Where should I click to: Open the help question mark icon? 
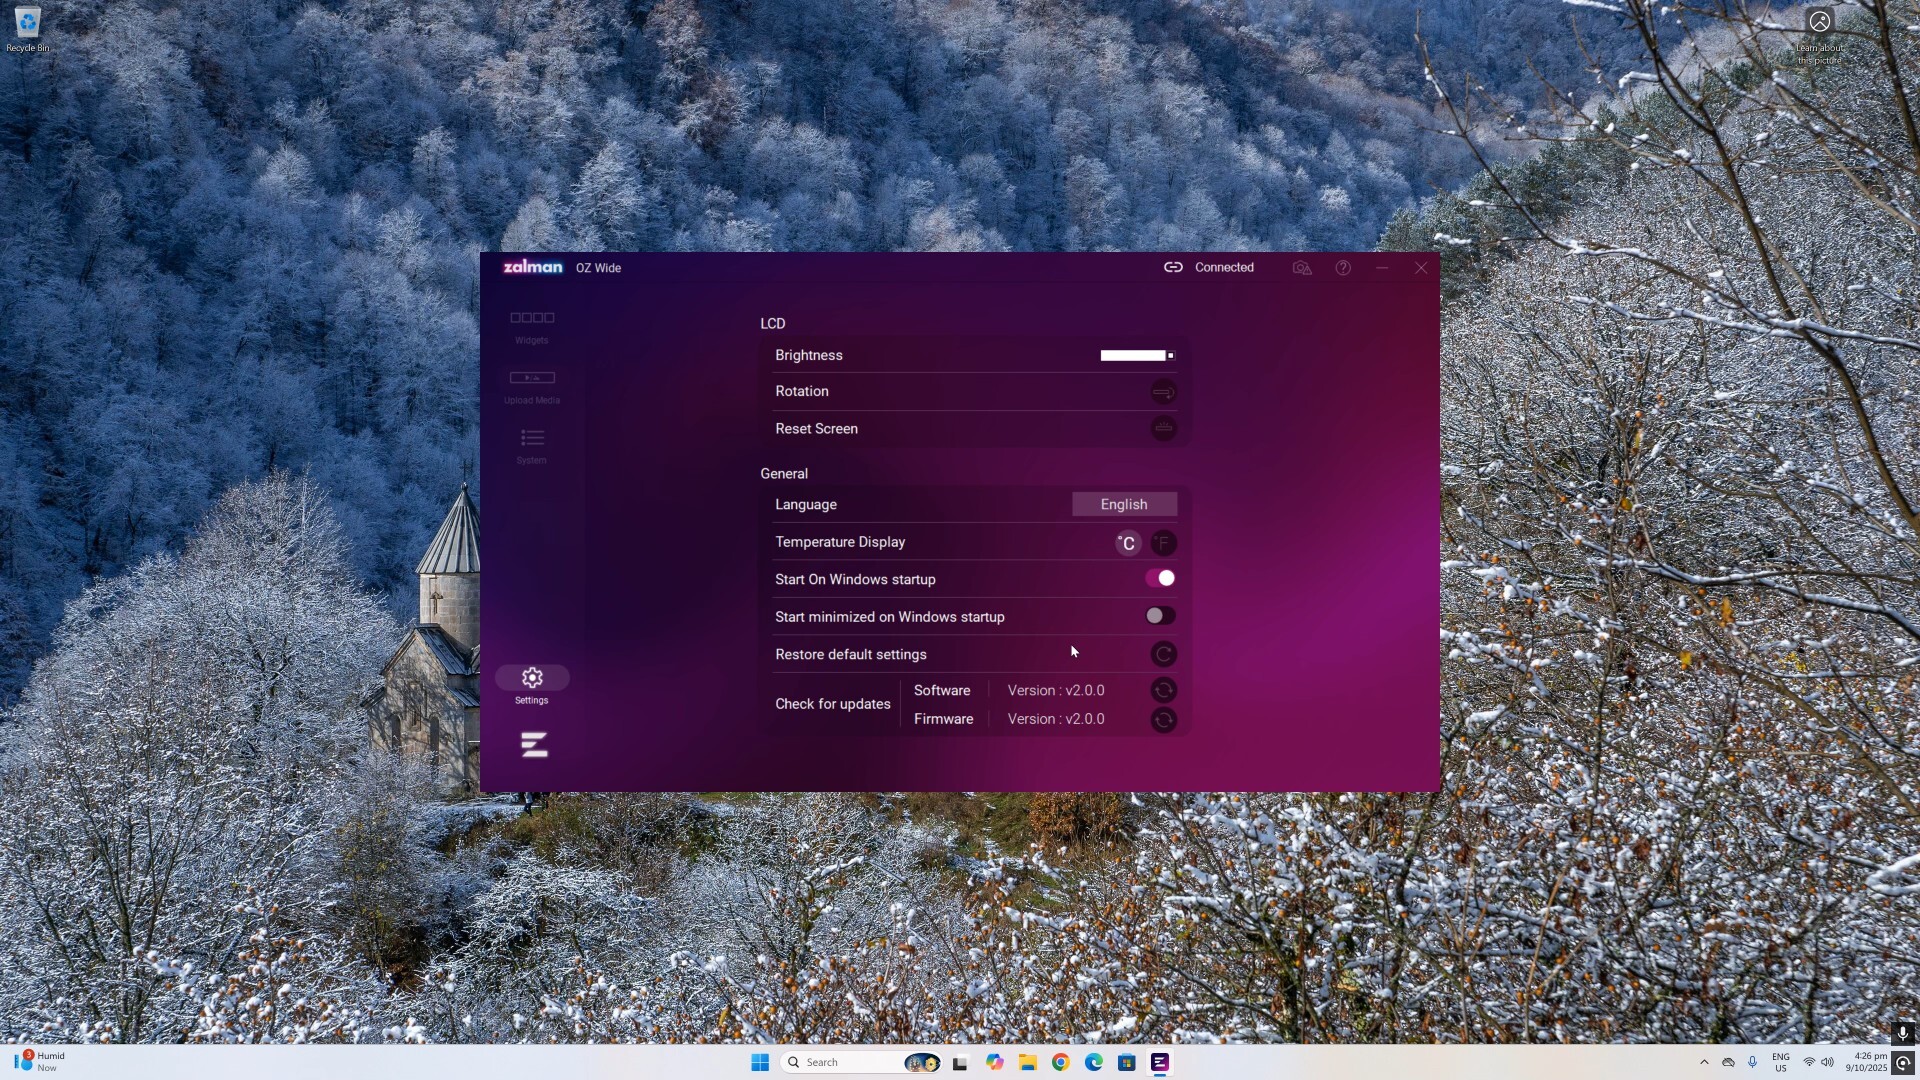[1343, 268]
